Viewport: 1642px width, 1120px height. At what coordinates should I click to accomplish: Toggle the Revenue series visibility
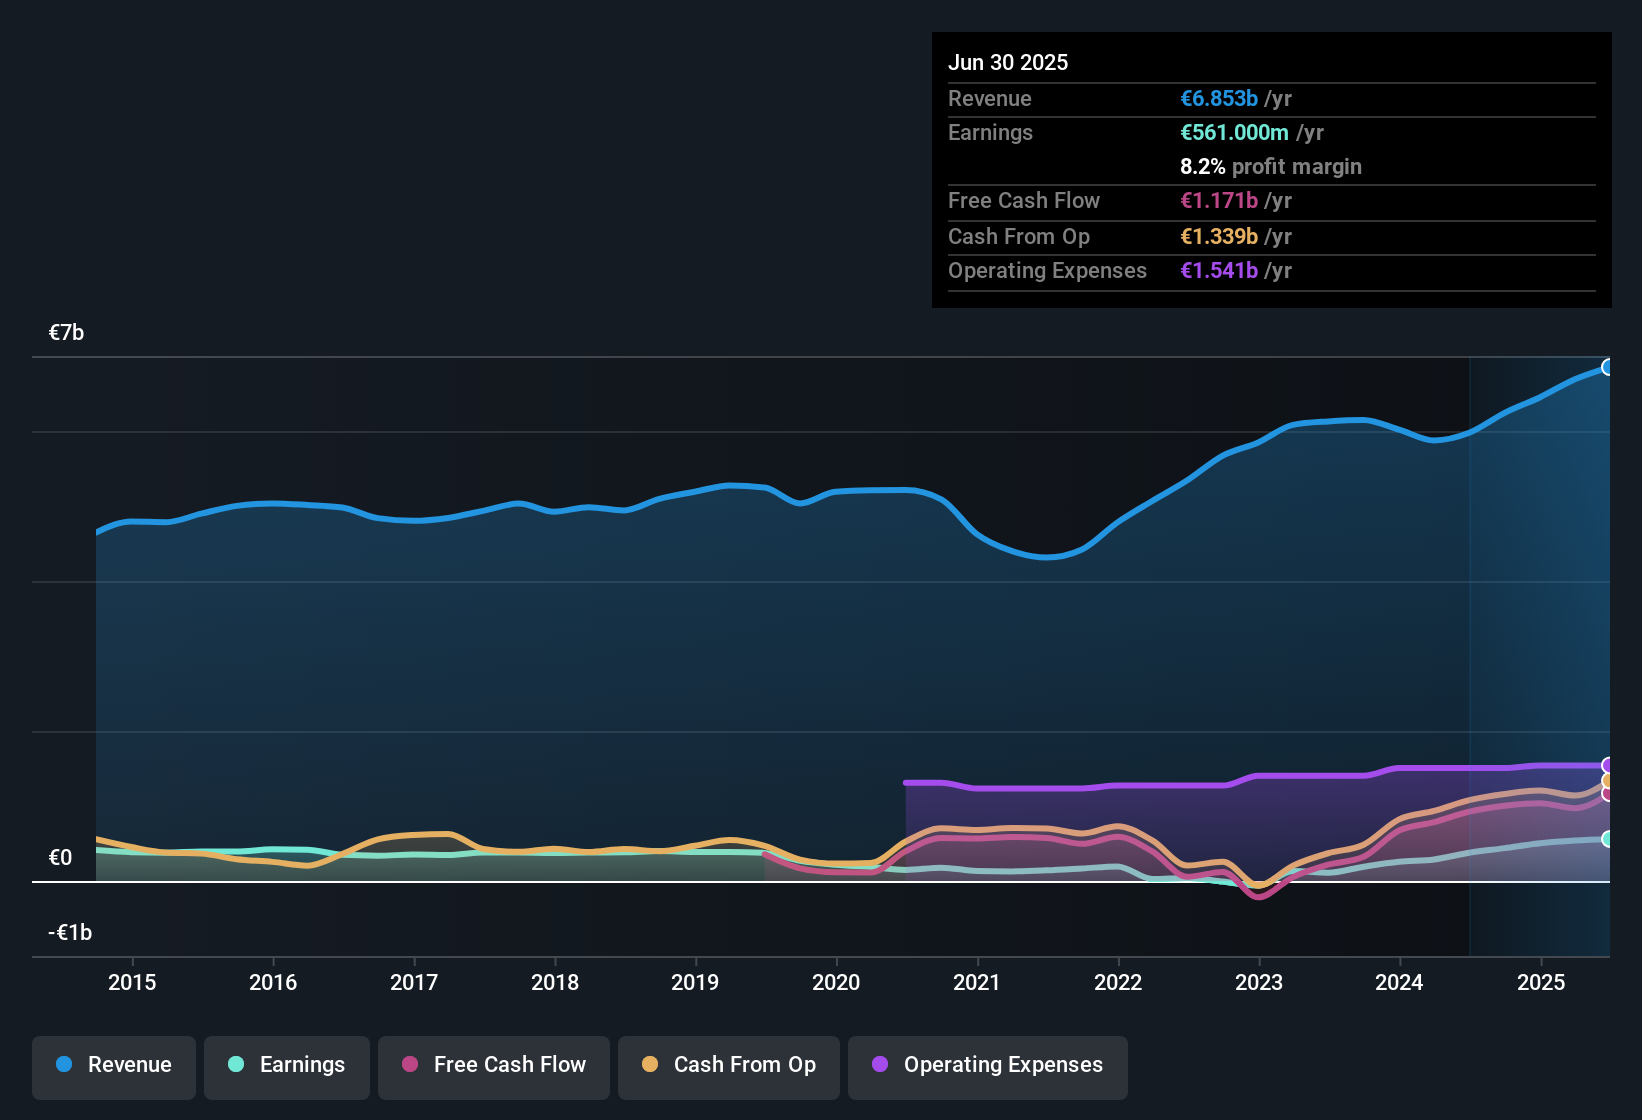coord(113,1065)
